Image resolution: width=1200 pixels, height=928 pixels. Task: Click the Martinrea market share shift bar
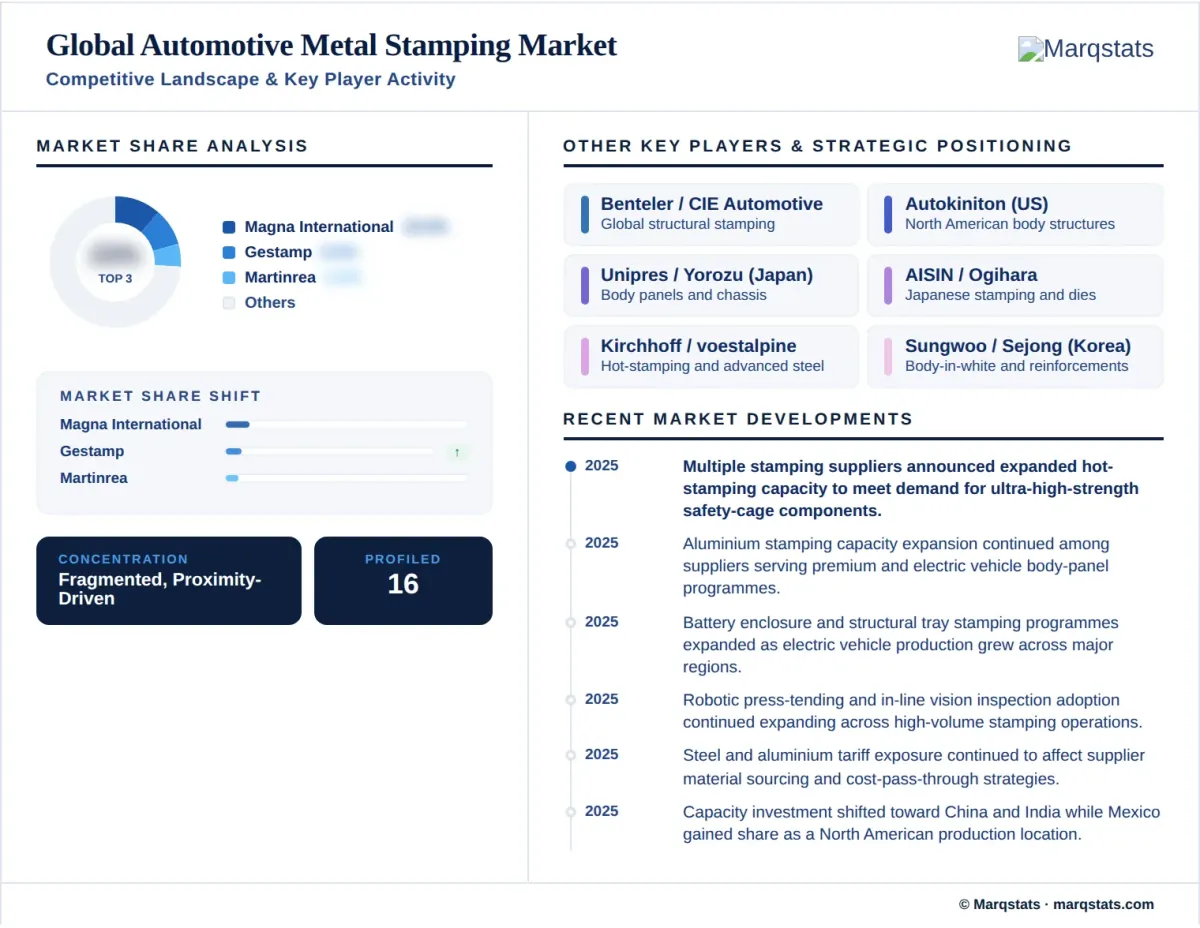[x=346, y=478]
